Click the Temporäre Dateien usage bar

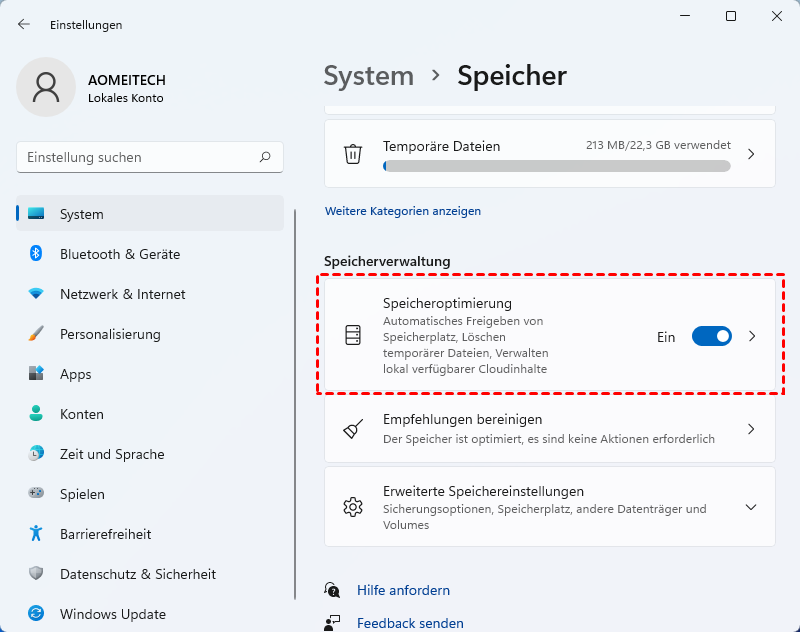(556, 166)
